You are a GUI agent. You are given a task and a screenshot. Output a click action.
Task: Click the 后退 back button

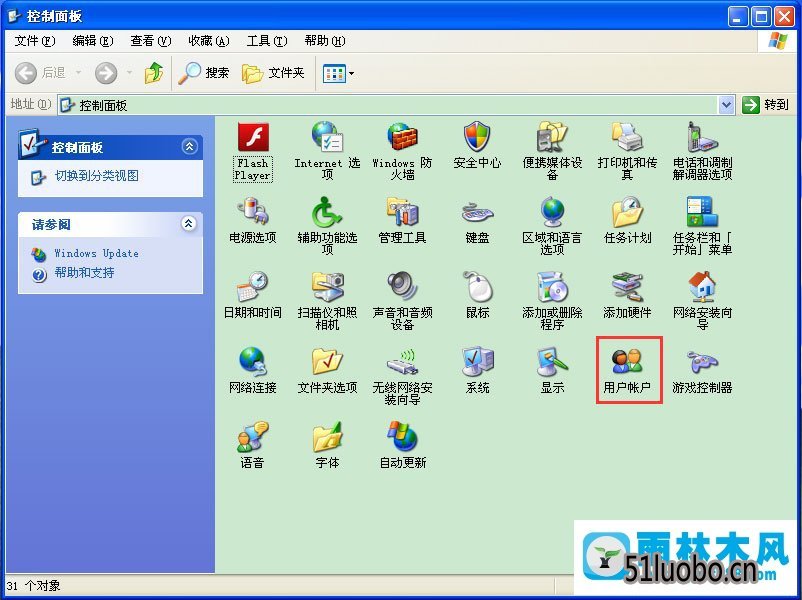(x=41, y=73)
